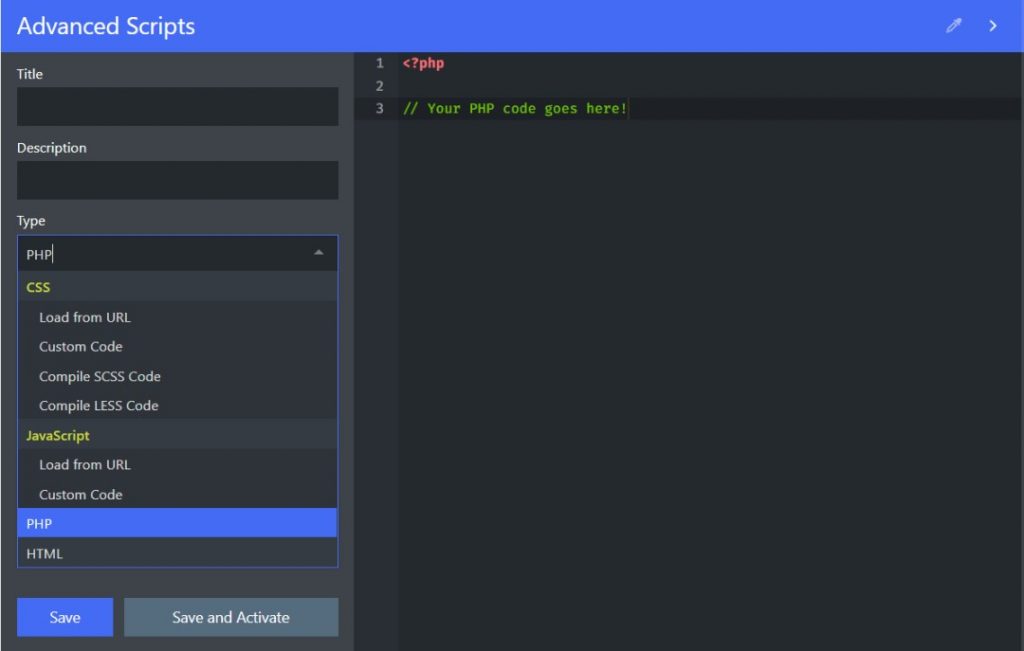Click the JavaScript group header in list

[x=58, y=435]
